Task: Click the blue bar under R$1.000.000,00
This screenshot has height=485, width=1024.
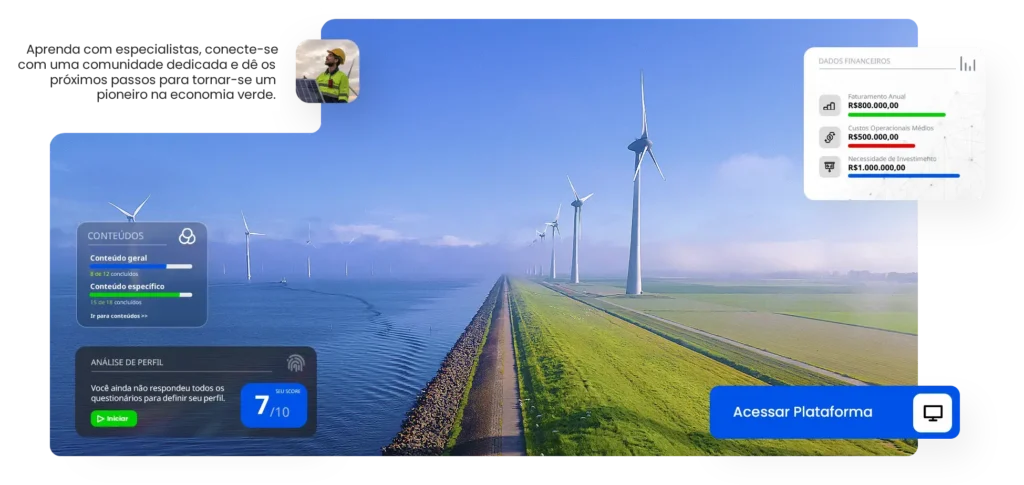Action: (x=904, y=176)
